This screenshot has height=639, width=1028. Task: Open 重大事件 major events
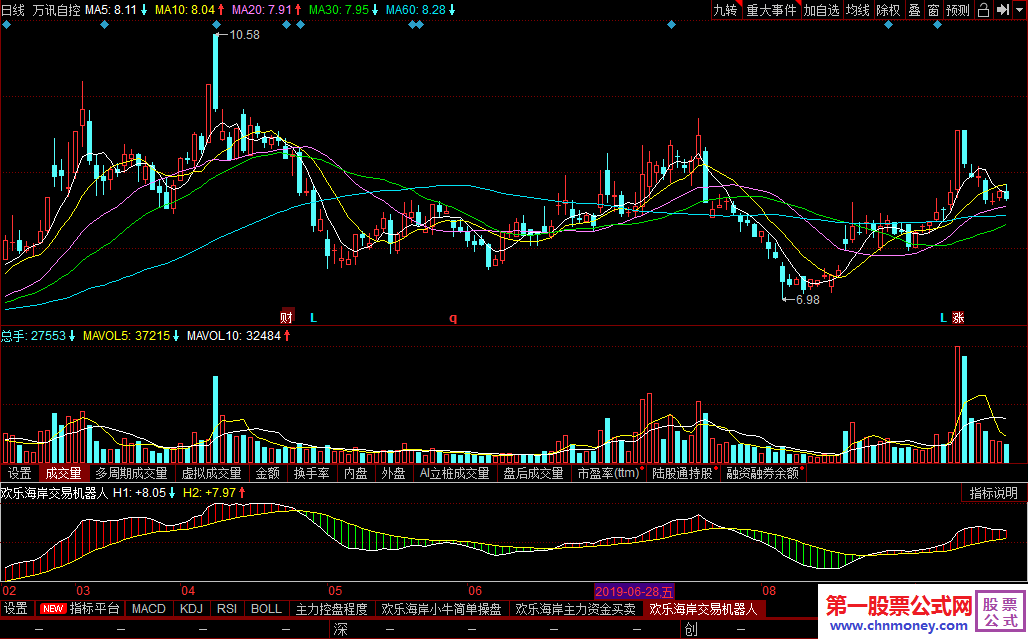click(772, 10)
